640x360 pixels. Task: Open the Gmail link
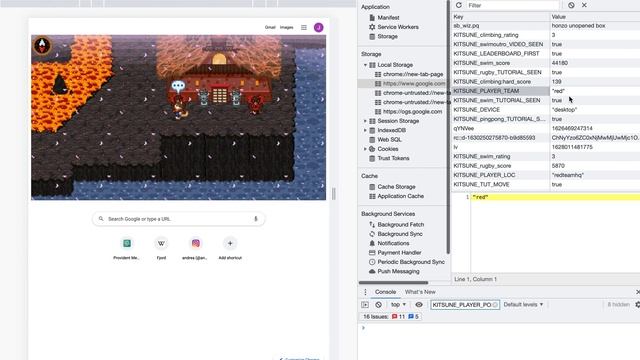(270, 27)
